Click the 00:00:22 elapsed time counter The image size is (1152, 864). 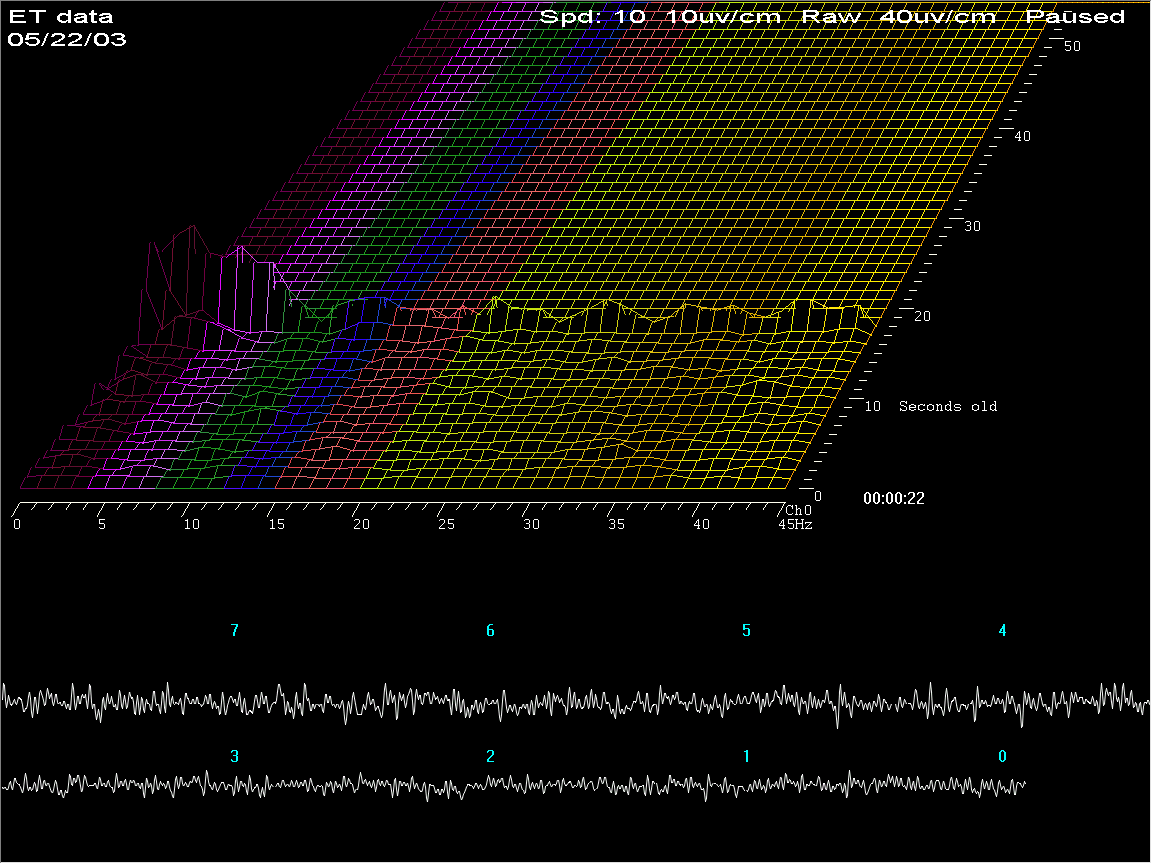pyautogui.click(x=892, y=498)
